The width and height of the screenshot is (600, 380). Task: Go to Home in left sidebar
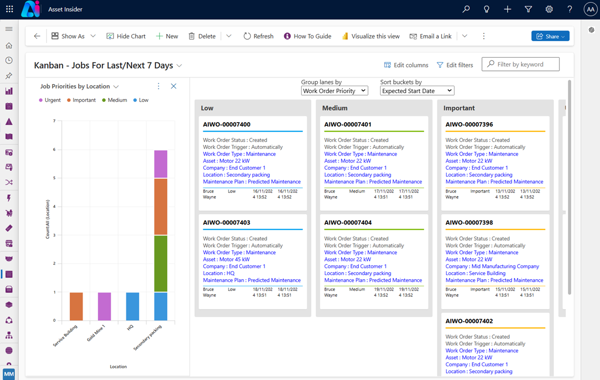[9, 46]
